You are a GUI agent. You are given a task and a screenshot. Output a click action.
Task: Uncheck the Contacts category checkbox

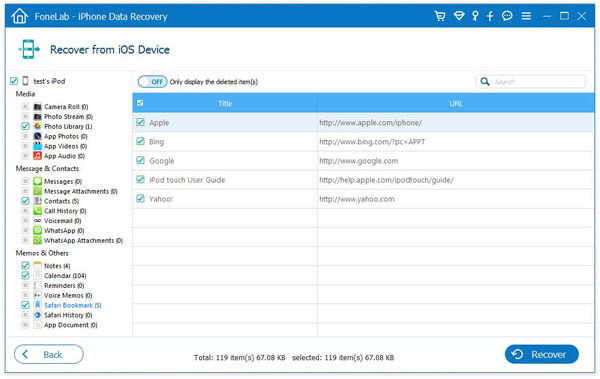25,201
